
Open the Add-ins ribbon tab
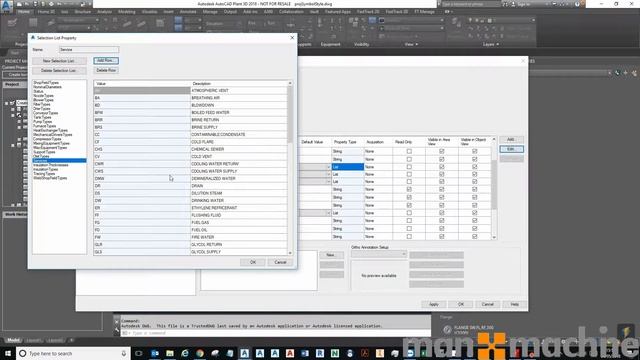250,12
